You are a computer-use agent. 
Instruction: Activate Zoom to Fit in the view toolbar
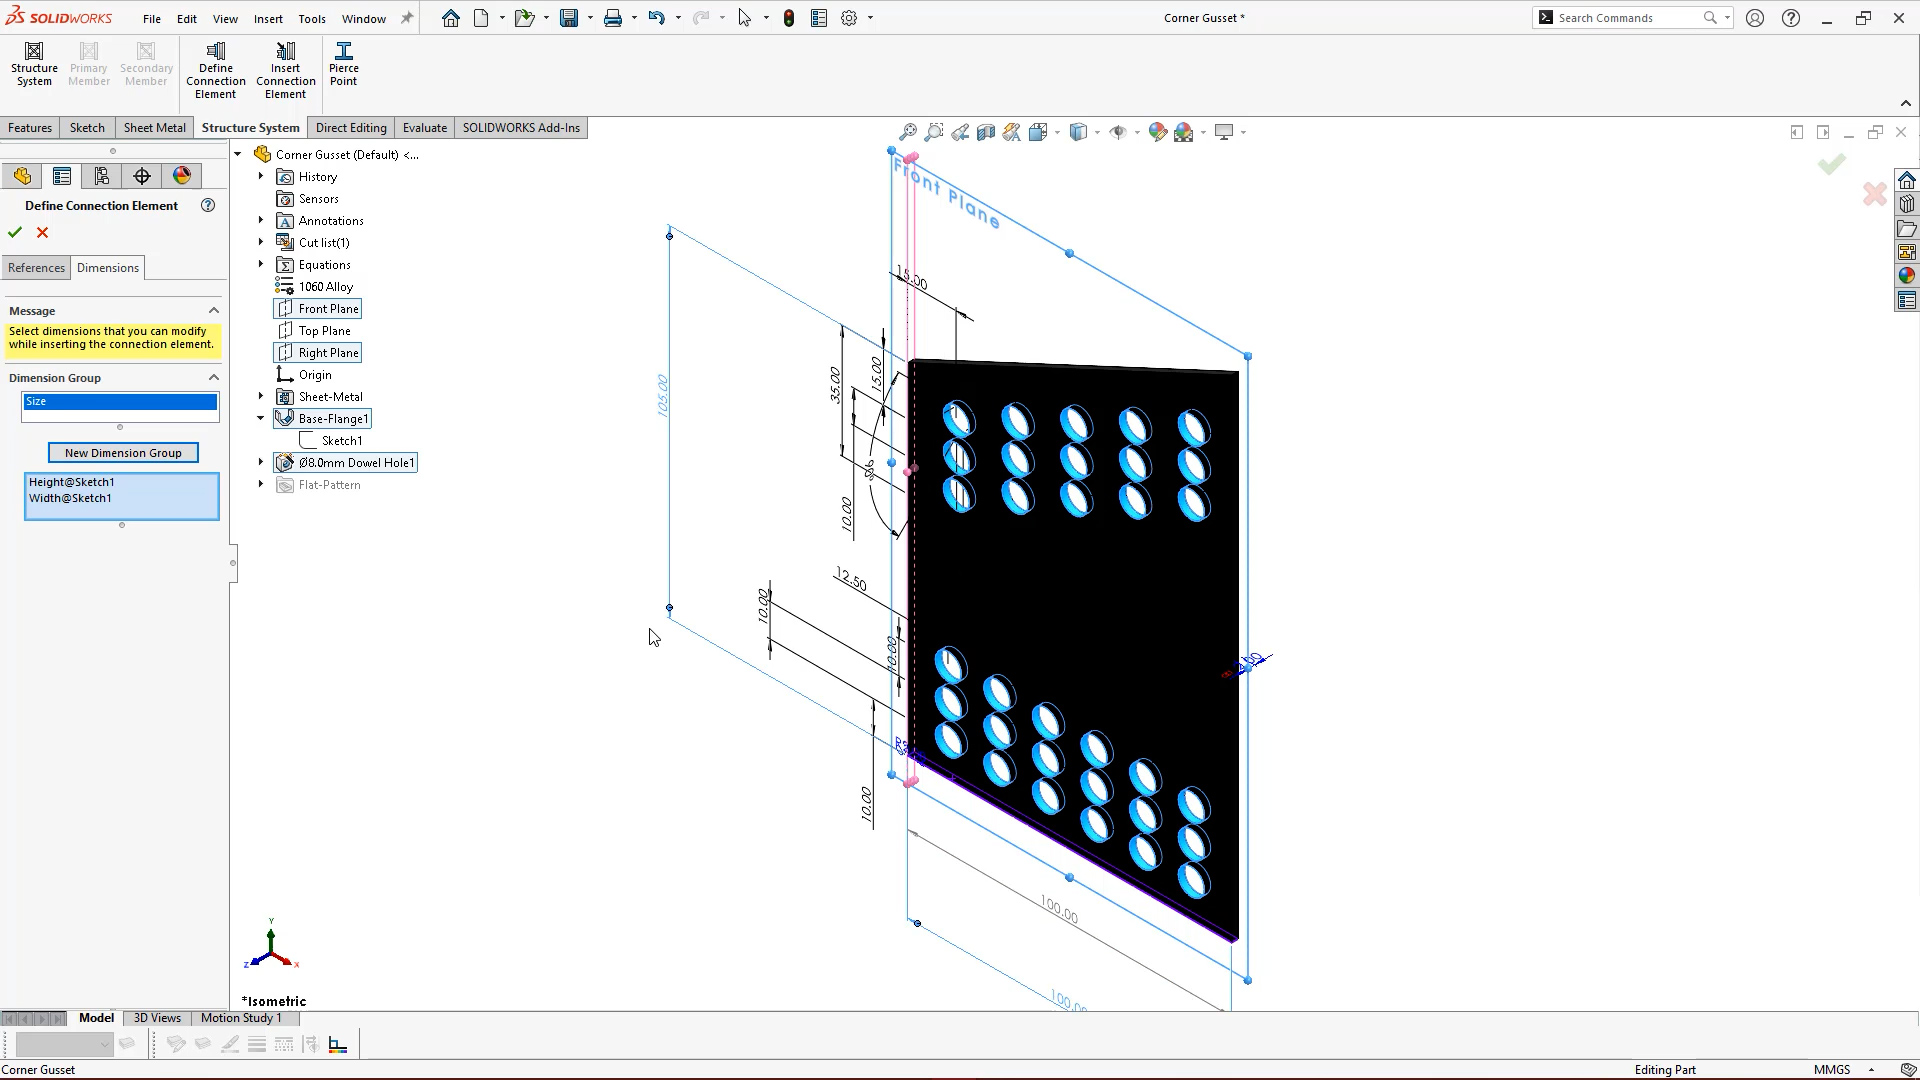[x=908, y=131]
